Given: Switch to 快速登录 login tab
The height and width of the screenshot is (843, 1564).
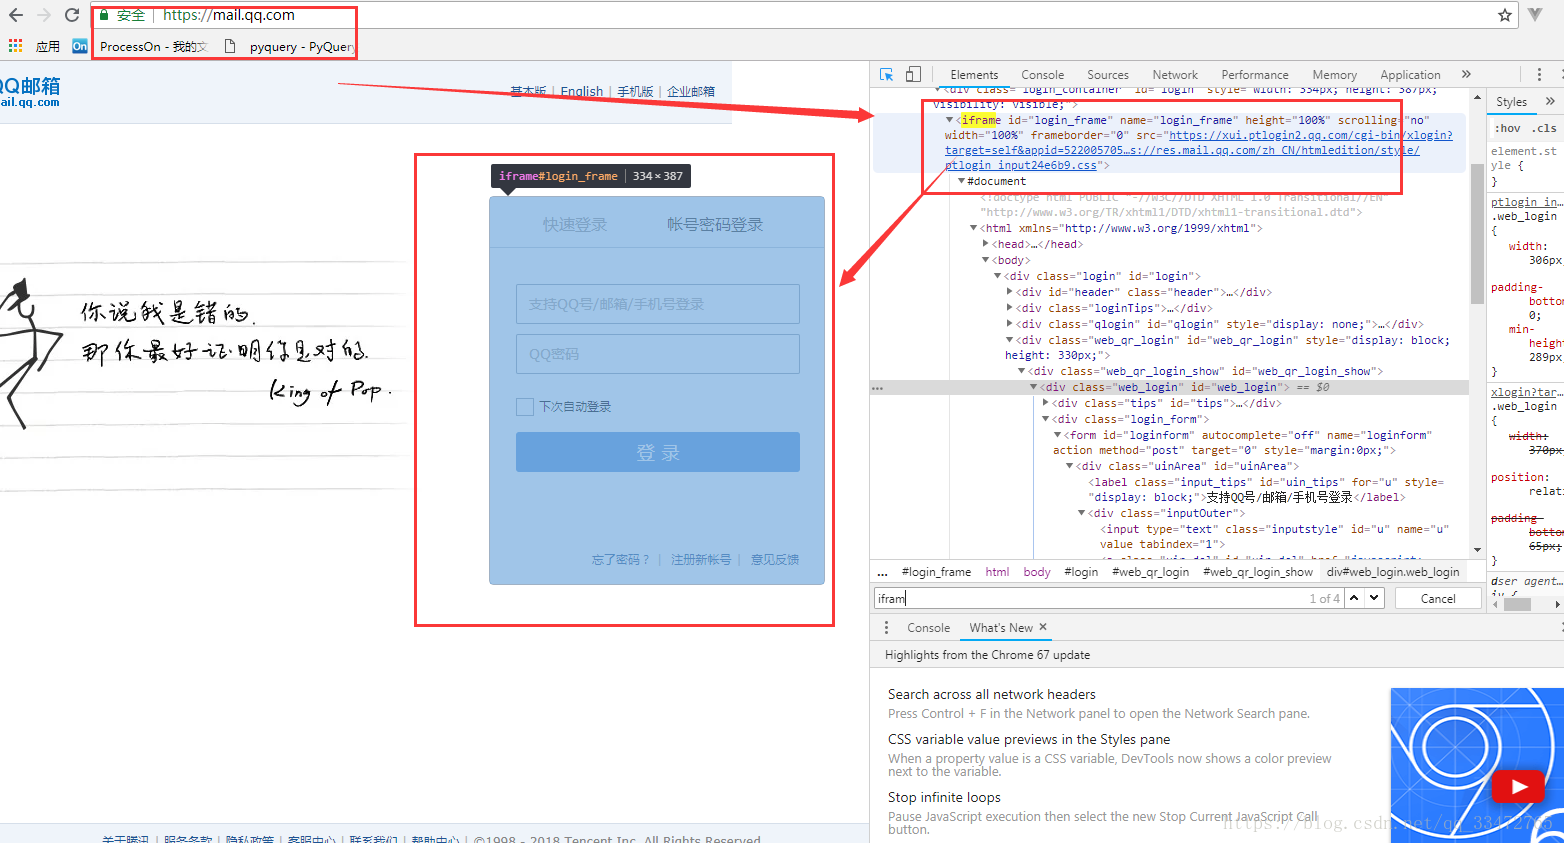Looking at the screenshot, I should pos(575,225).
